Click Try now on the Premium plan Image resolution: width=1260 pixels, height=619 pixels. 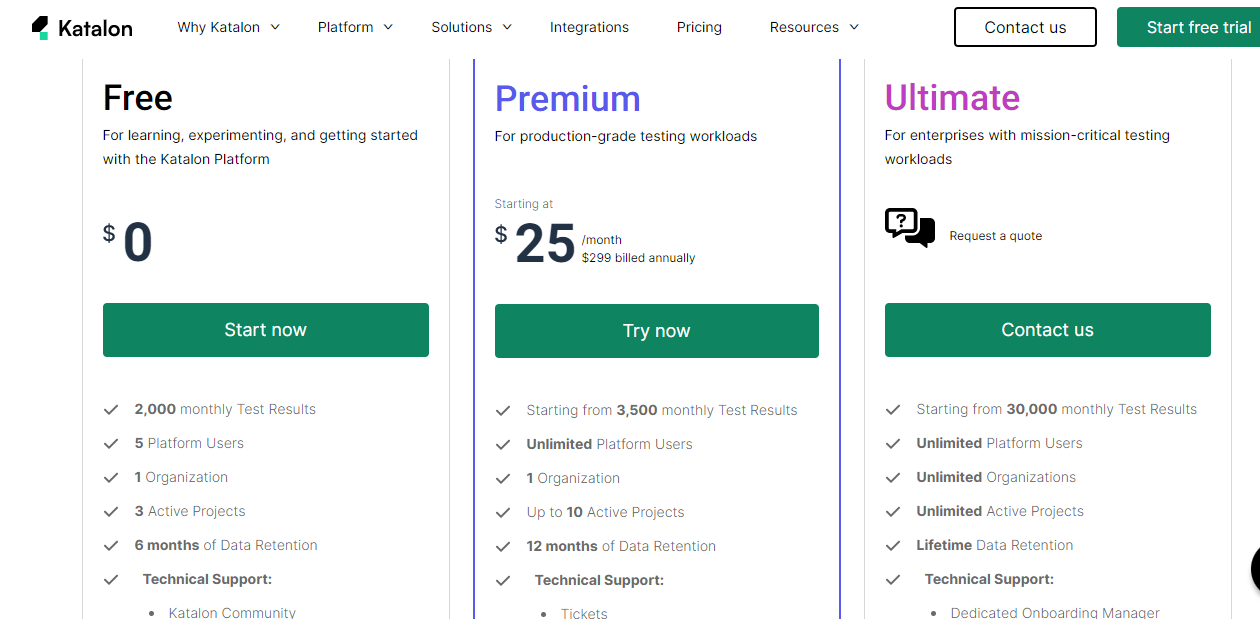[x=657, y=331]
